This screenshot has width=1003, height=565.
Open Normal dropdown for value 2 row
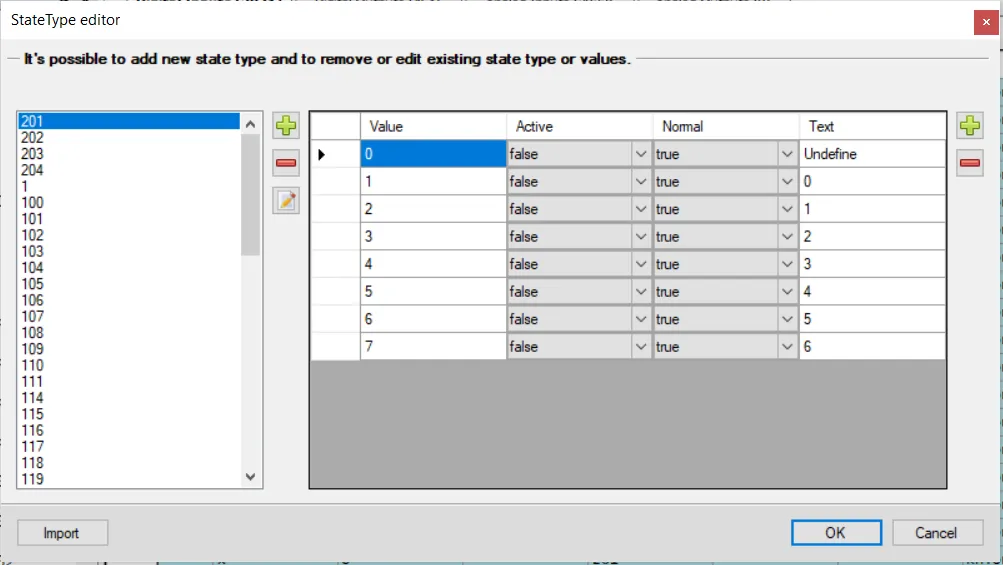787,209
